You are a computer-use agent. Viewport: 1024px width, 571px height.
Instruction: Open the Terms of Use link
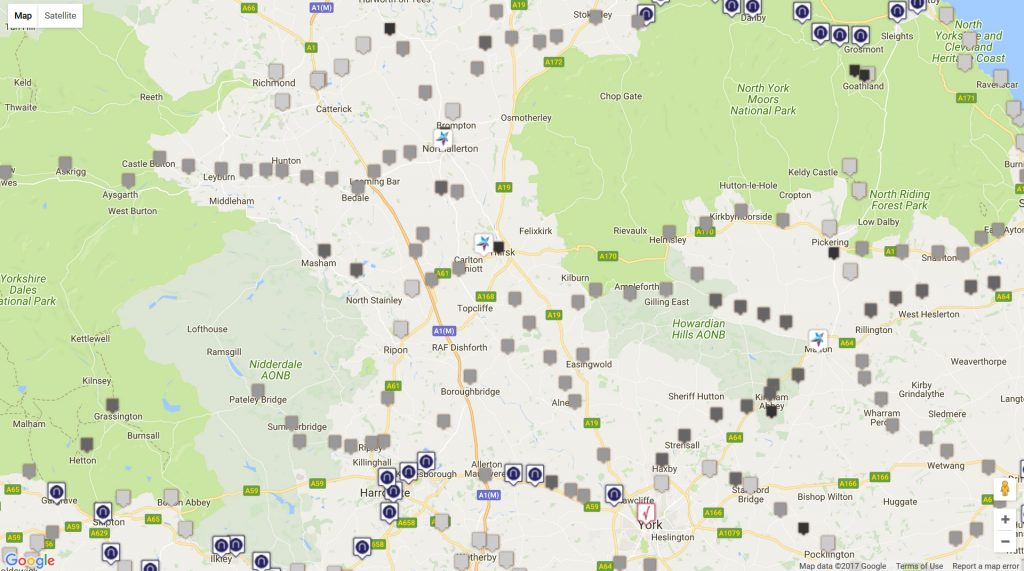point(919,566)
